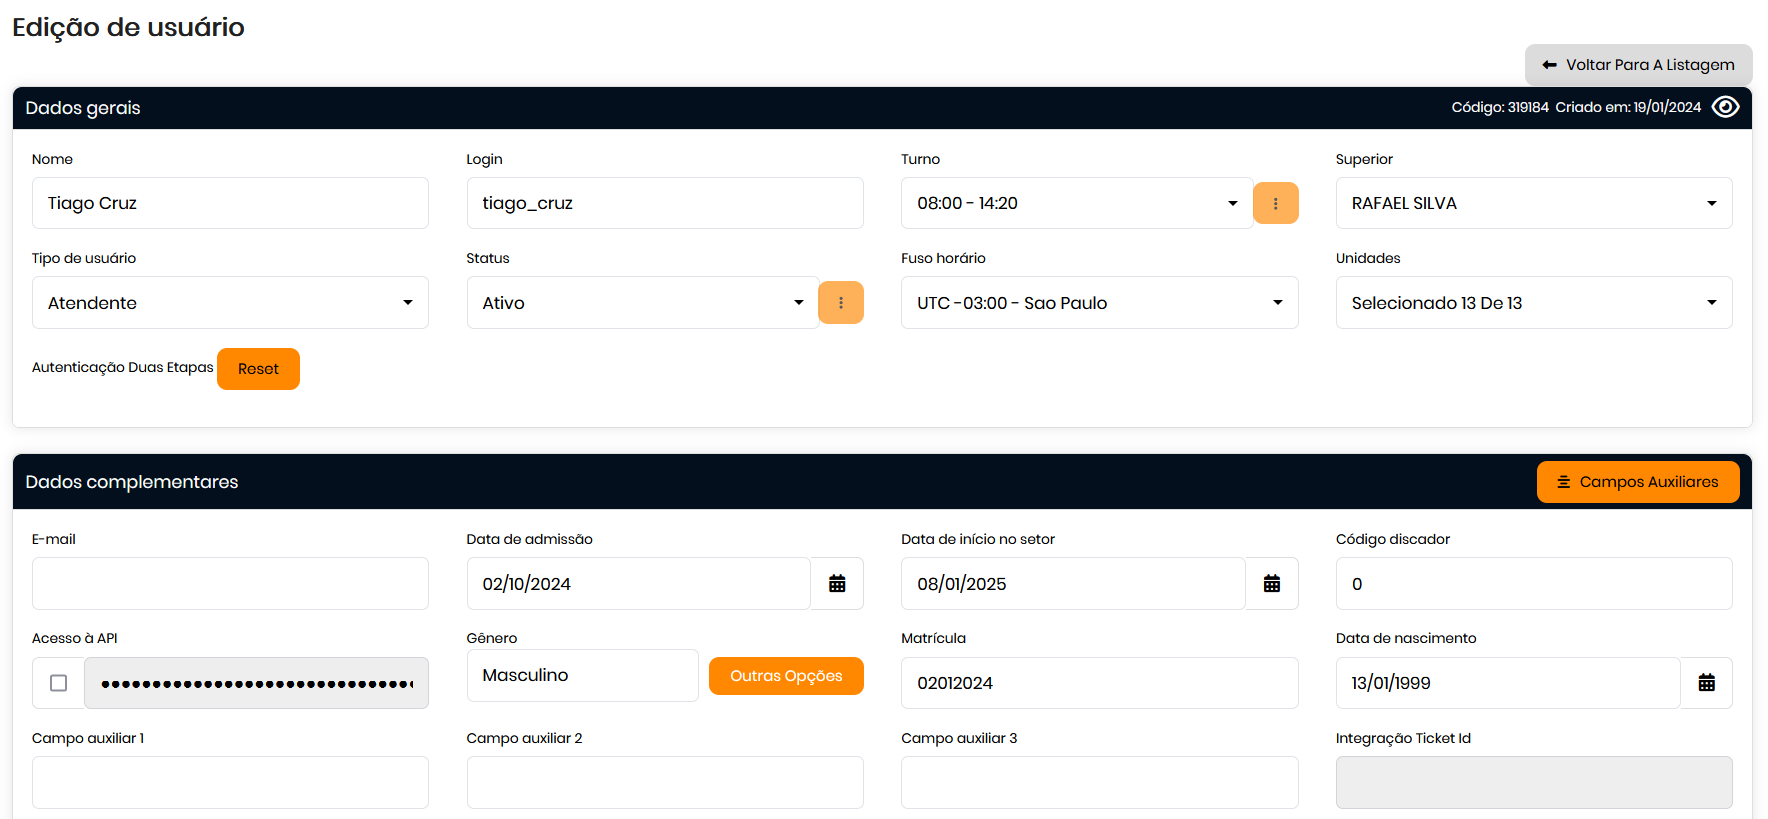Click Voltar Para A Listagem button
Screen dimensions: 1768x819
pyautogui.click(x=1638, y=65)
